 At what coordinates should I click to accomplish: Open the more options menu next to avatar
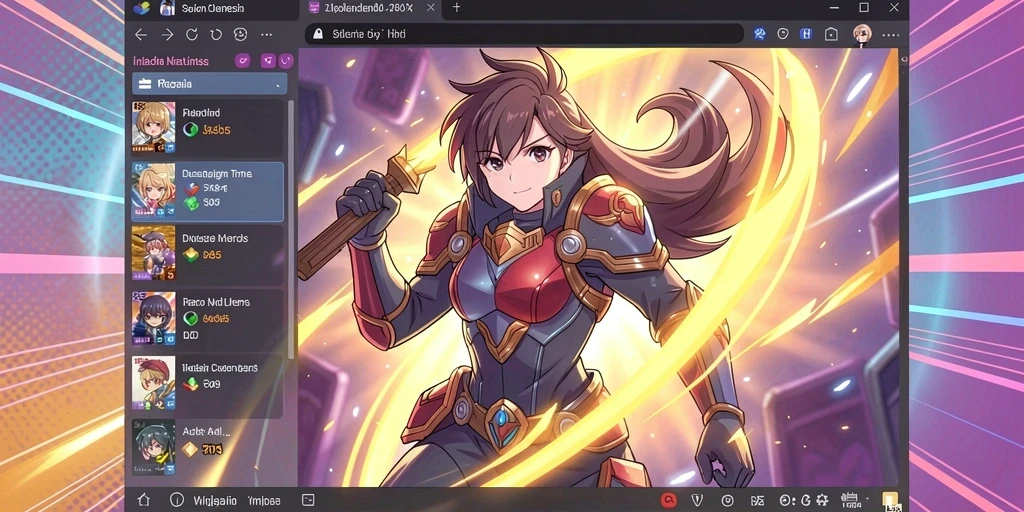[x=890, y=35]
